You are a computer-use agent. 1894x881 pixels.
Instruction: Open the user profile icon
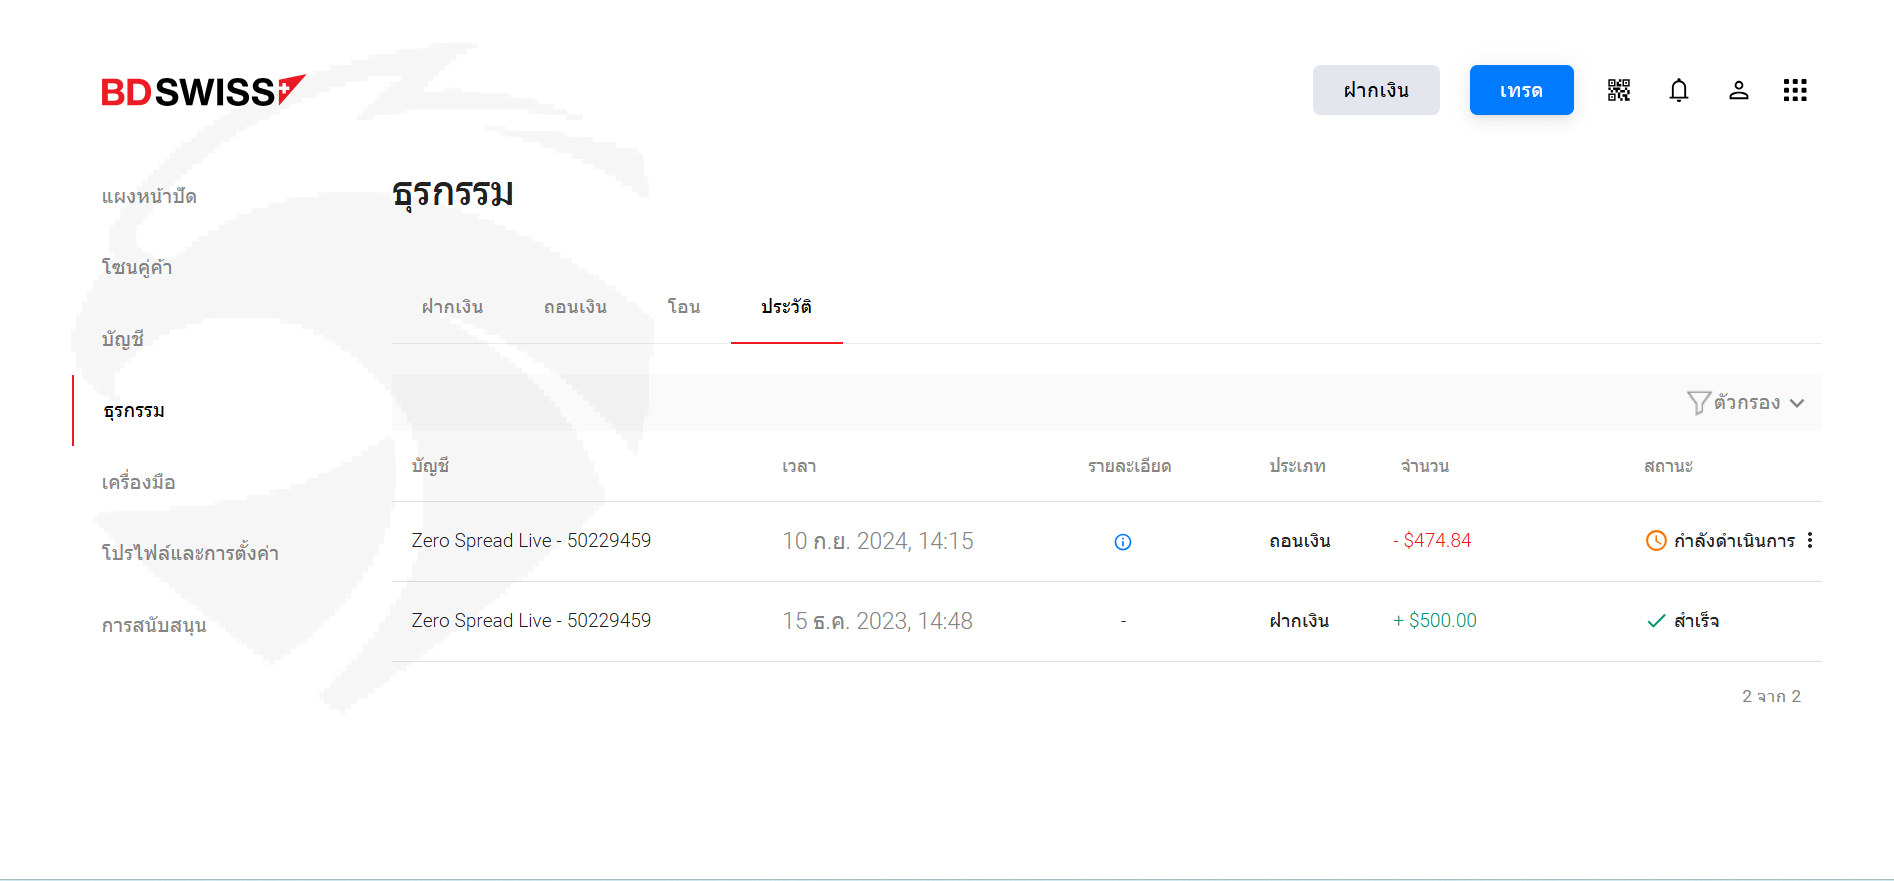(x=1739, y=90)
